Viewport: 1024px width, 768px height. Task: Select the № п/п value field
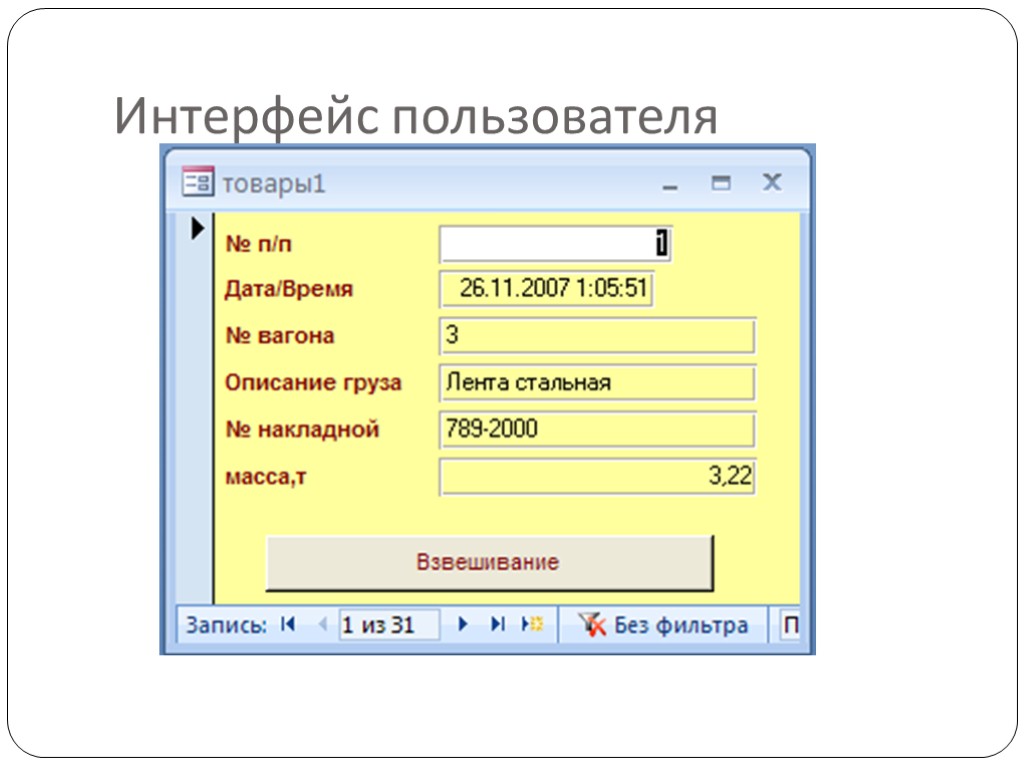pos(552,242)
